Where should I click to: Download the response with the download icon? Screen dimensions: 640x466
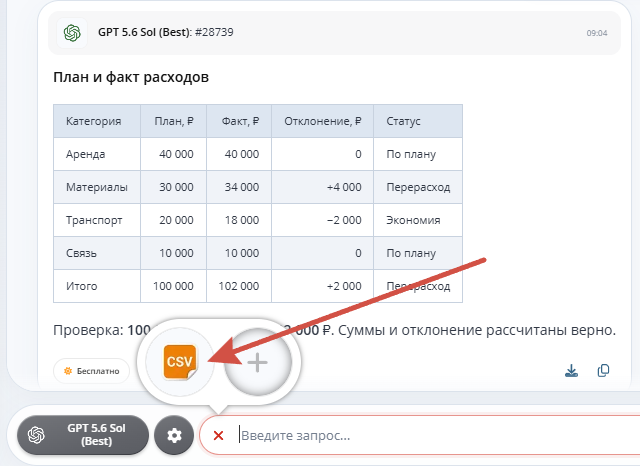(x=571, y=371)
